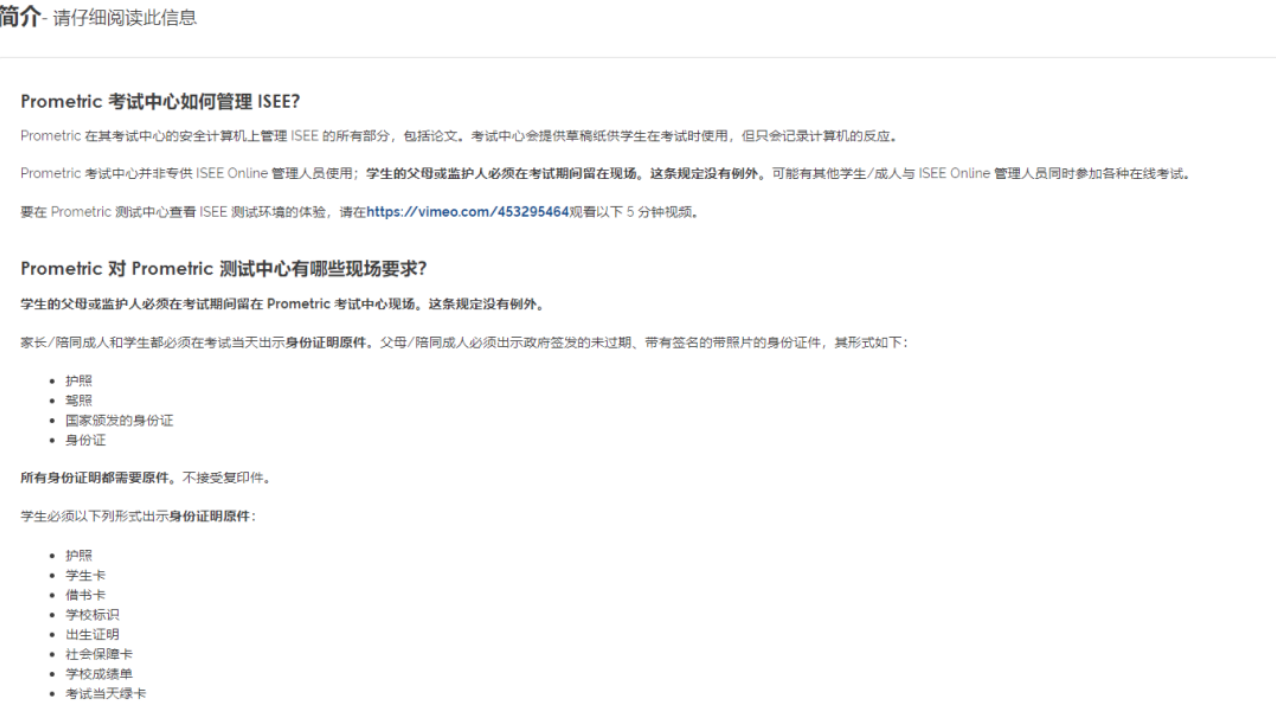The height and width of the screenshot is (717, 1276).
Task: Select the '国家颁发的身份证' list item
Action: pos(119,421)
